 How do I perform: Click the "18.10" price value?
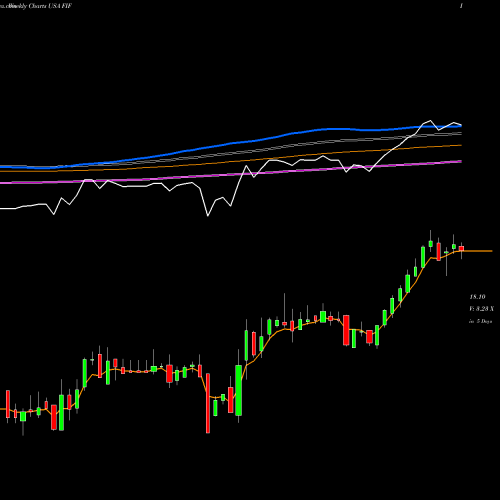tap(477, 297)
